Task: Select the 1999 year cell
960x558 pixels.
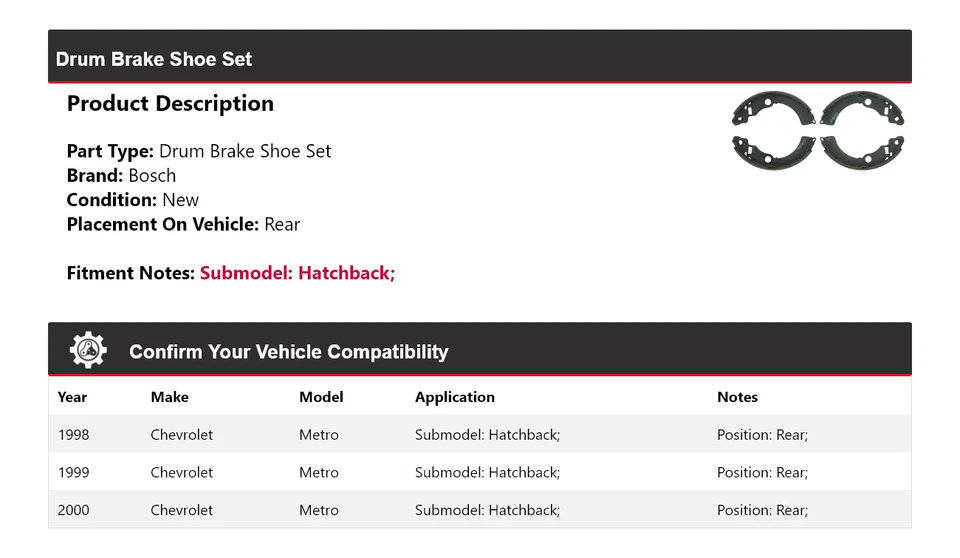Action: (x=73, y=472)
